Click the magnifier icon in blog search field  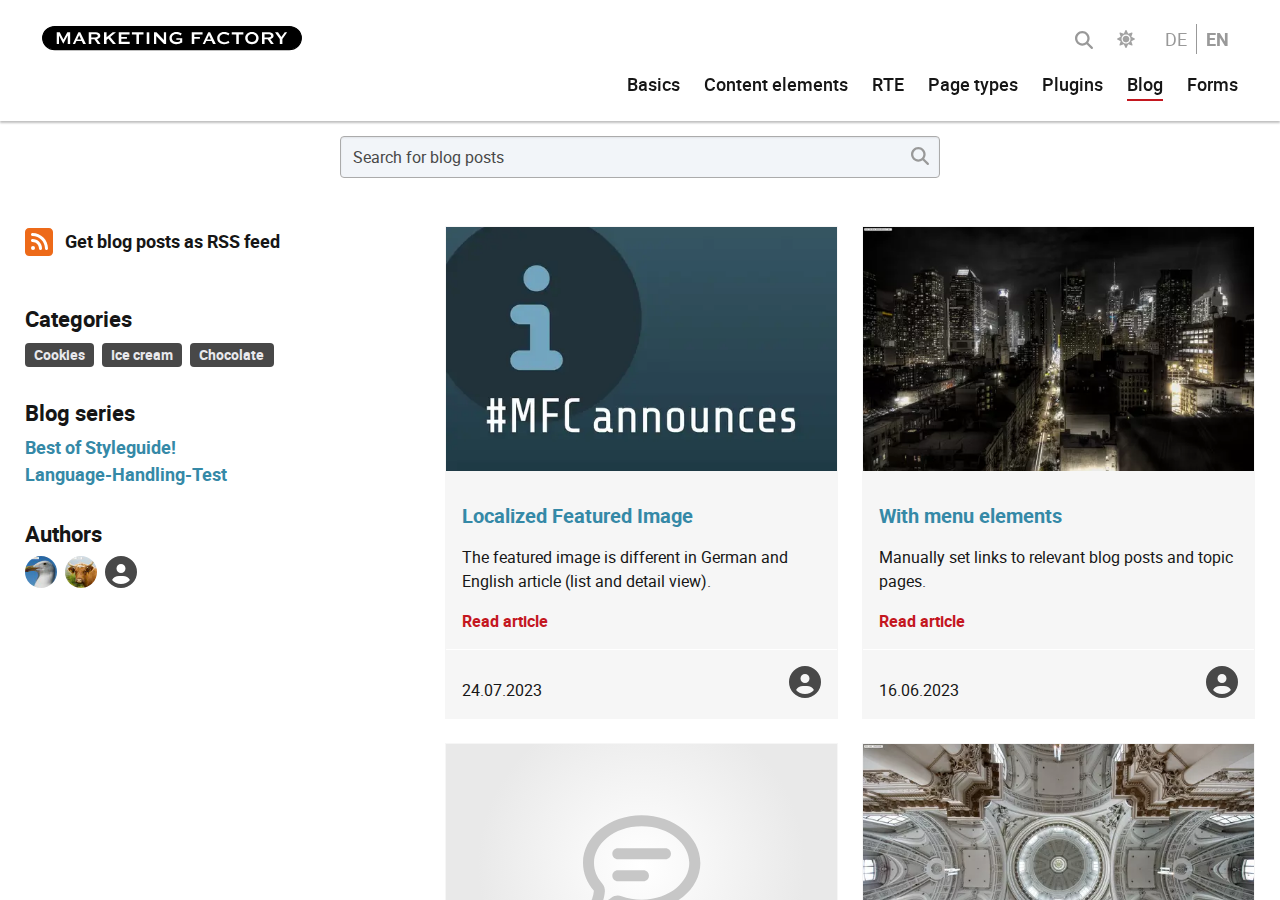pos(920,156)
